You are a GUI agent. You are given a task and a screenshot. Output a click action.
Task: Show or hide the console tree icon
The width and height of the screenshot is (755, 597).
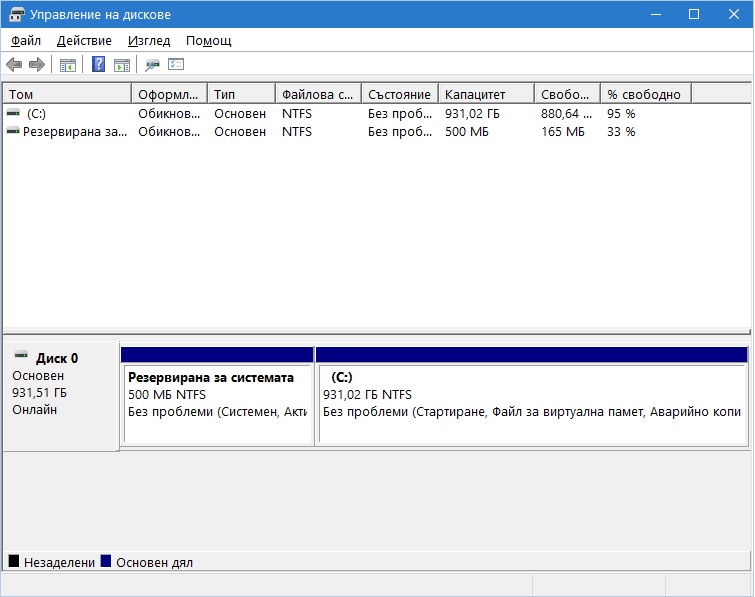(67, 65)
